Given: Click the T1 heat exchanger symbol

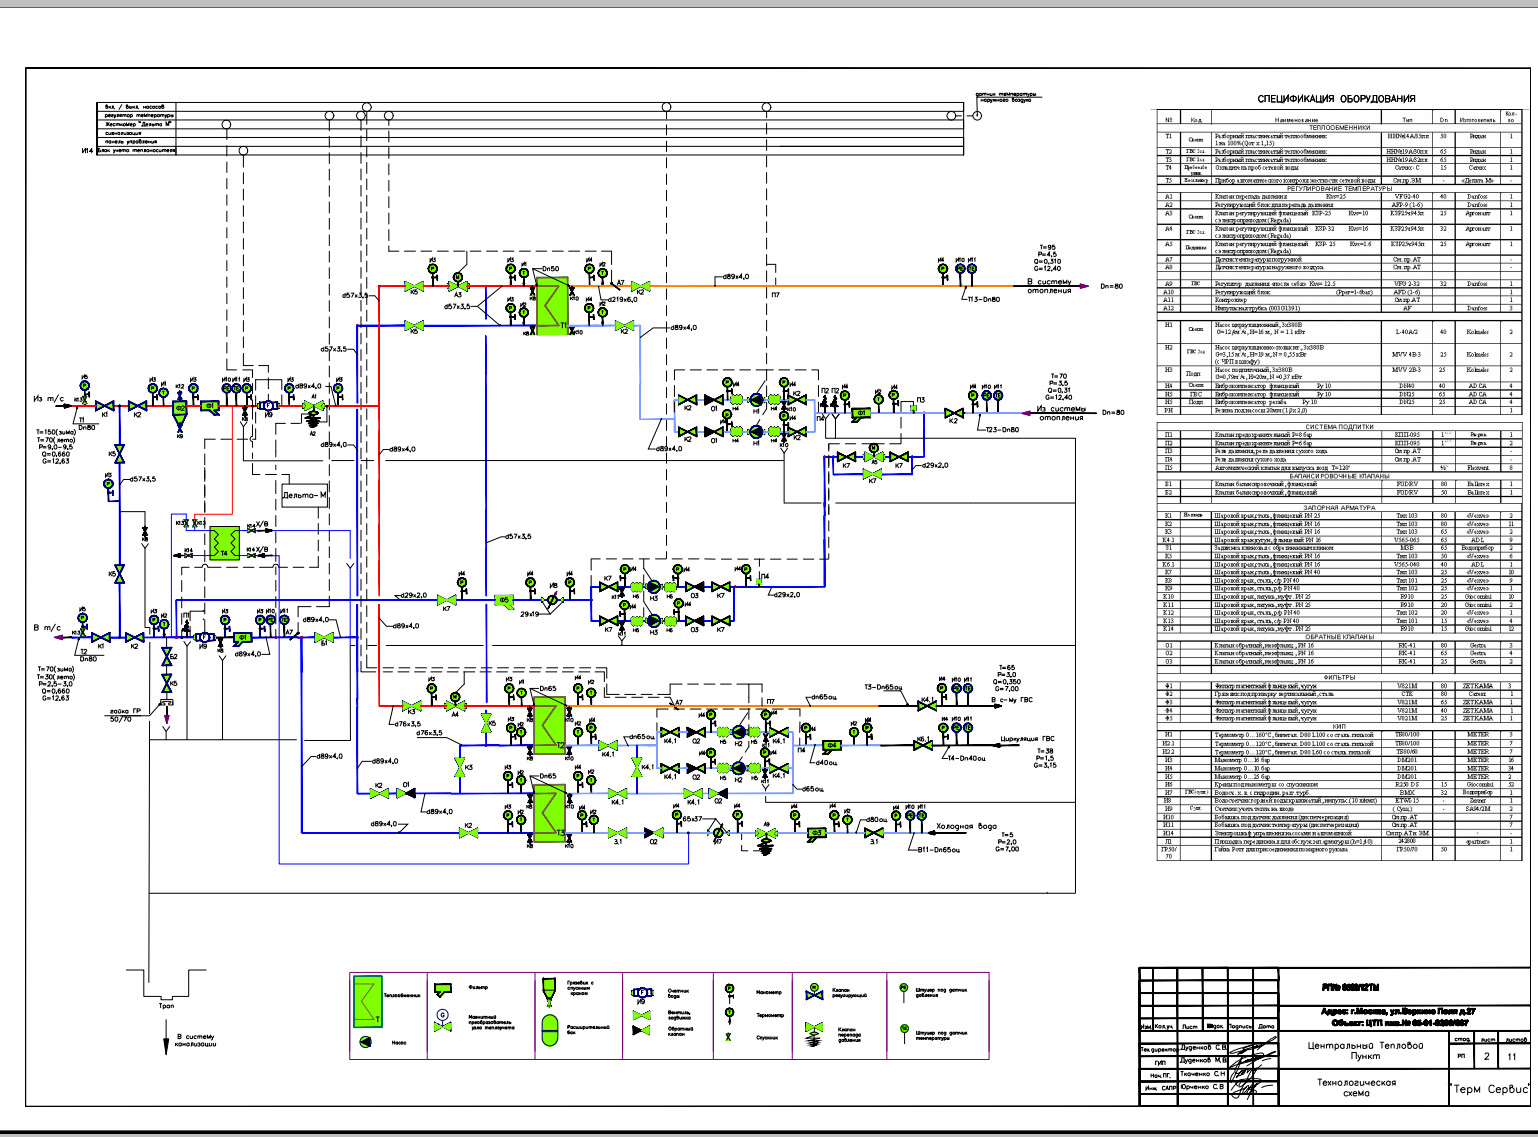Looking at the screenshot, I should click(x=551, y=305).
